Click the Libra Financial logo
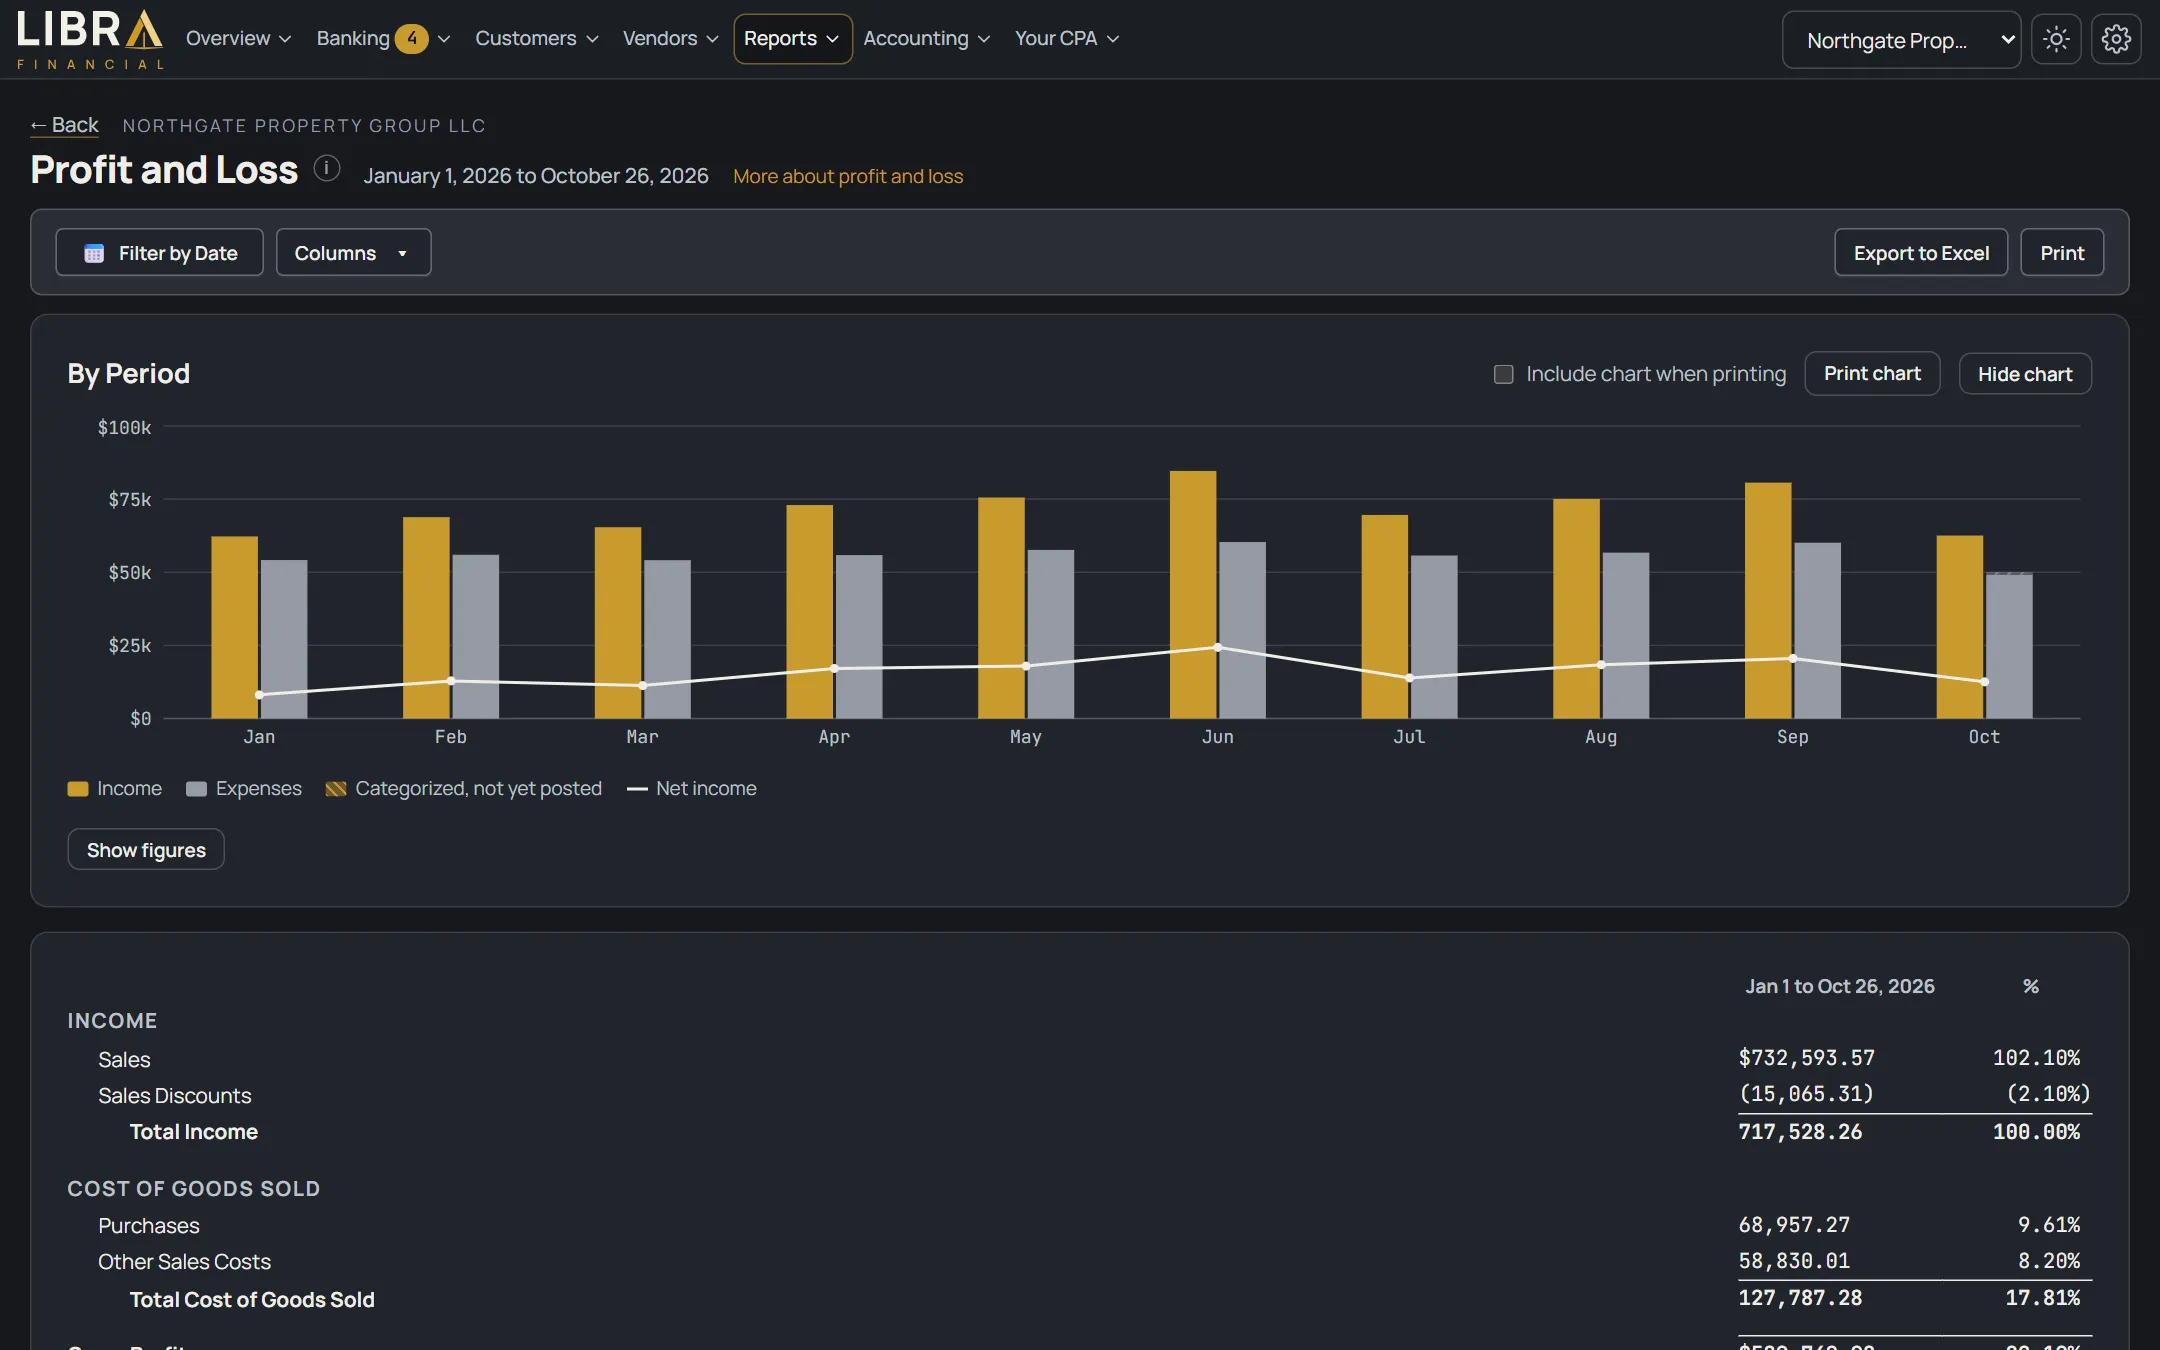This screenshot has width=2160, height=1350. click(x=90, y=39)
